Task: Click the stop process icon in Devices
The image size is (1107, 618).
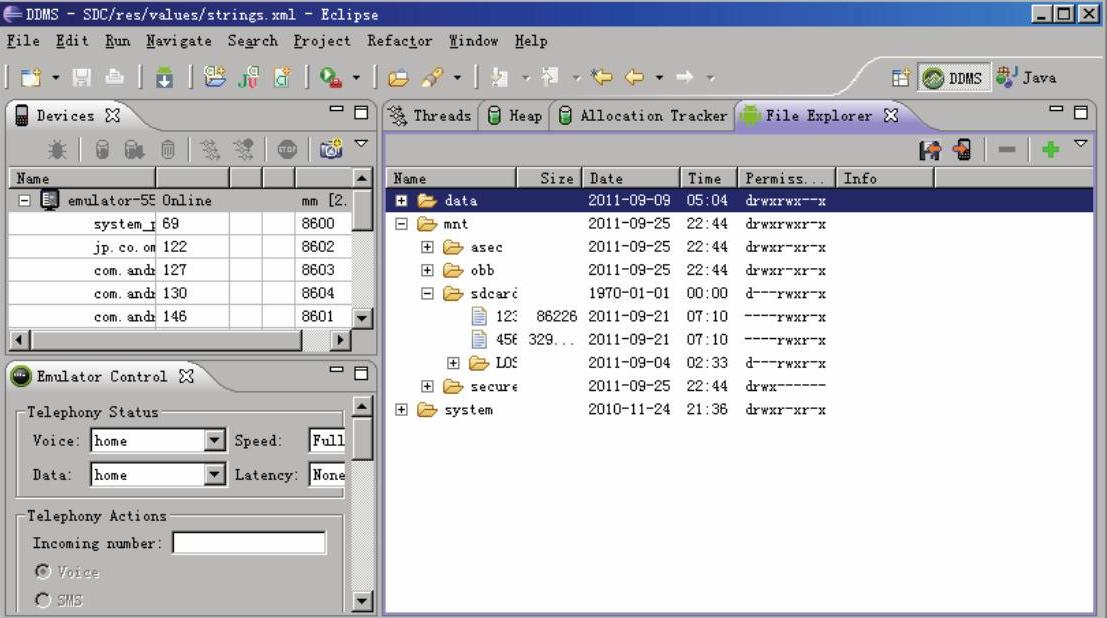Action: click(x=288, y=150)
